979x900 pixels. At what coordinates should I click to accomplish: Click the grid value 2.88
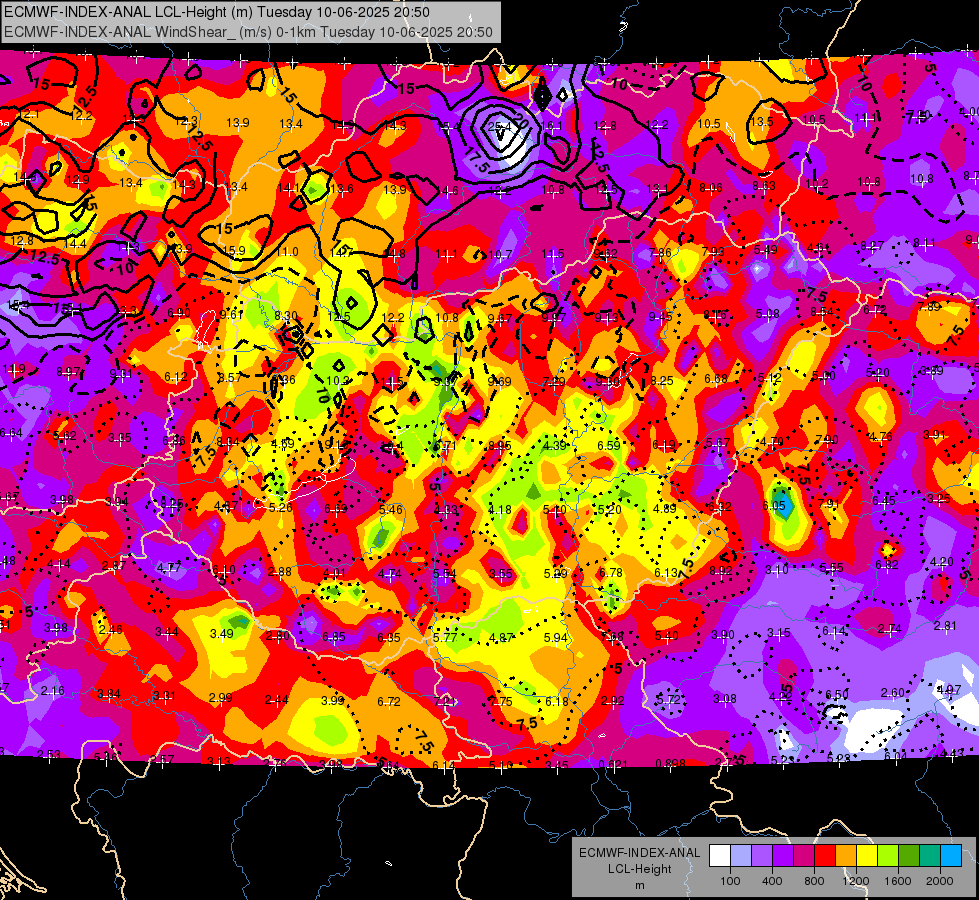coord(280,571)
